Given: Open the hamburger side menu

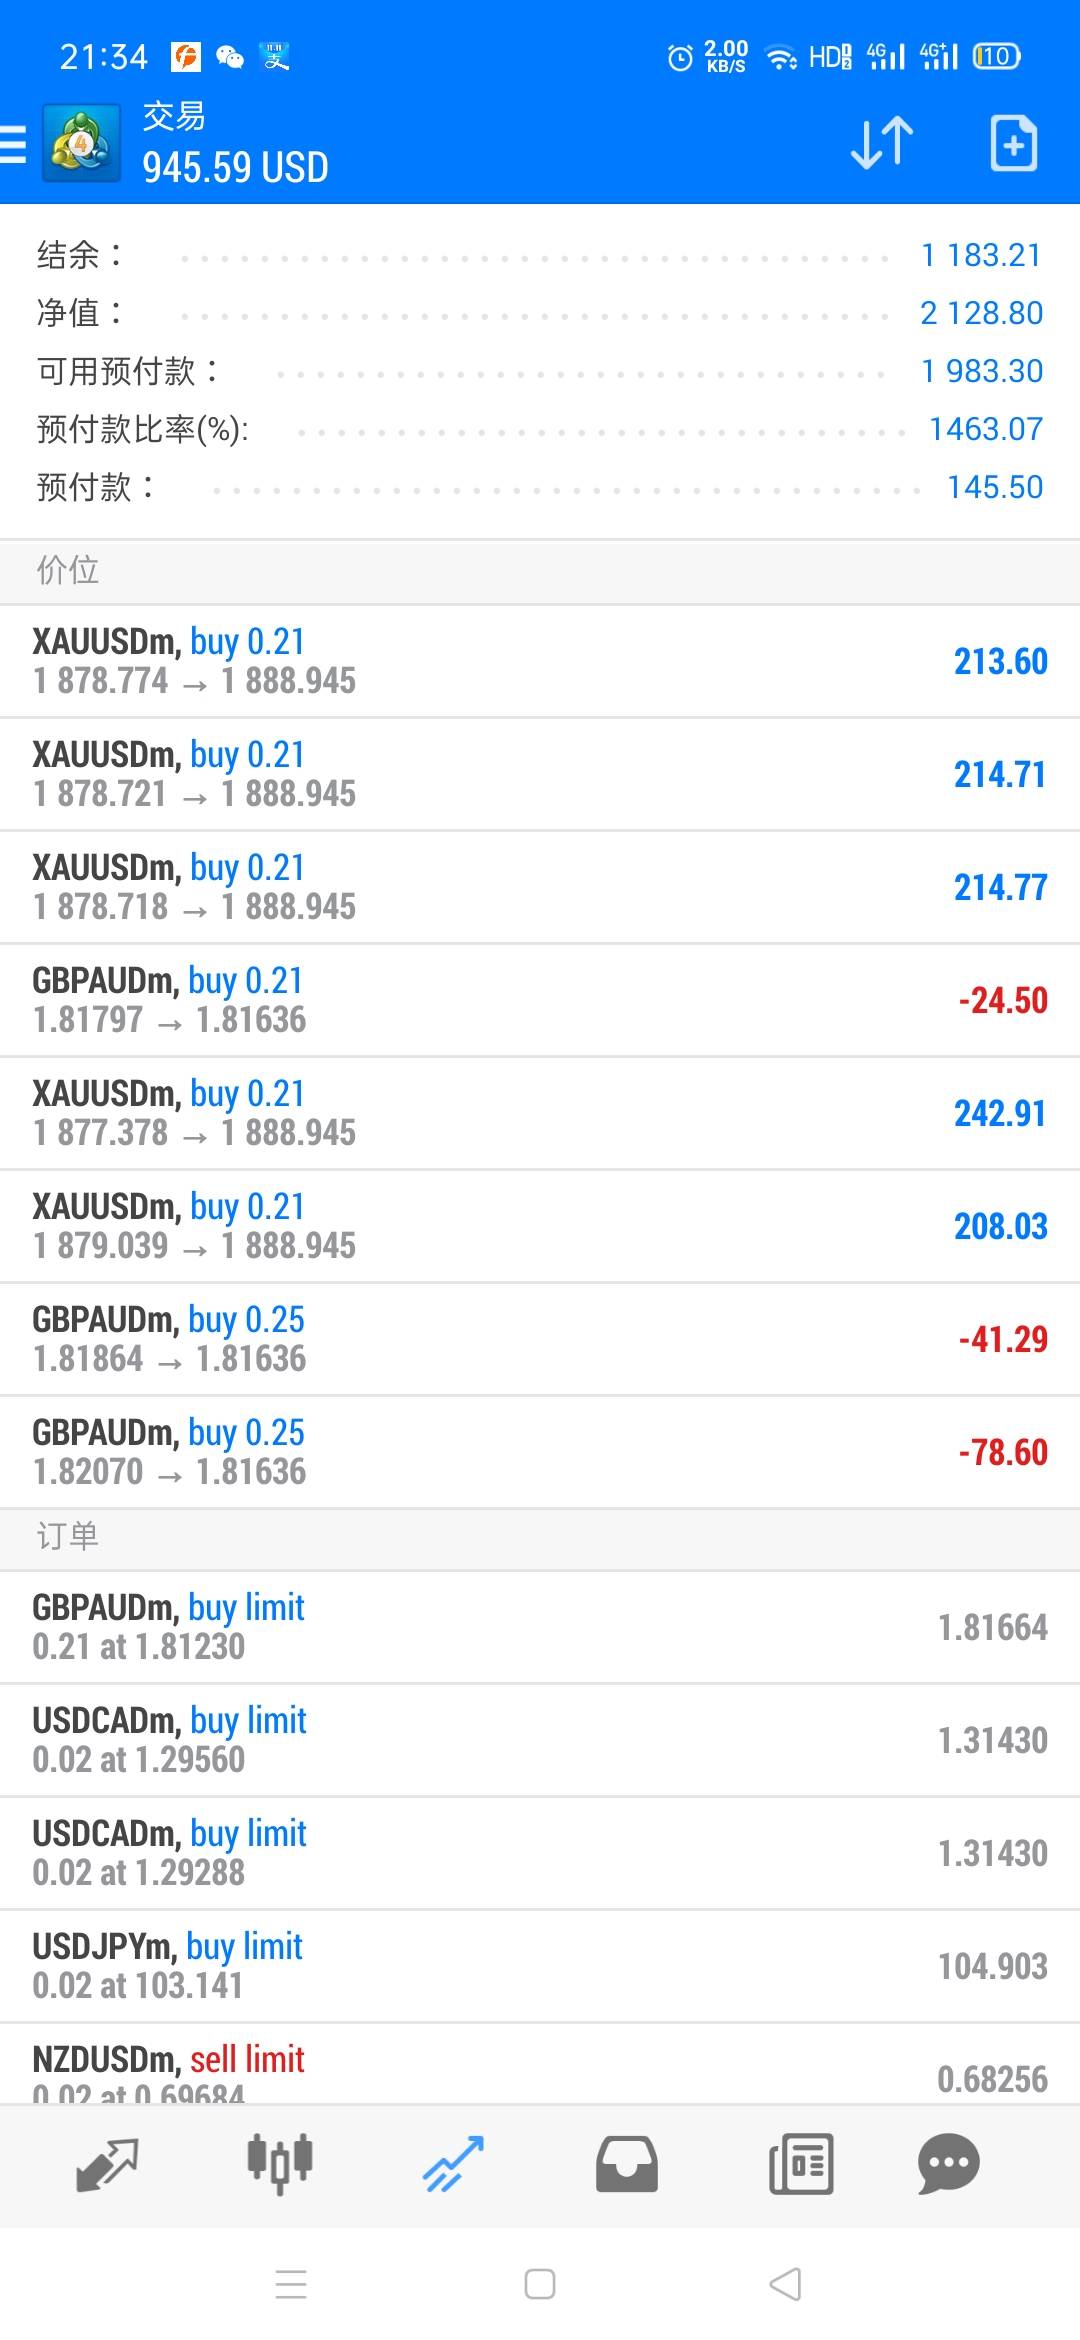Looking at the screenshot, I should tap(14, 144).
